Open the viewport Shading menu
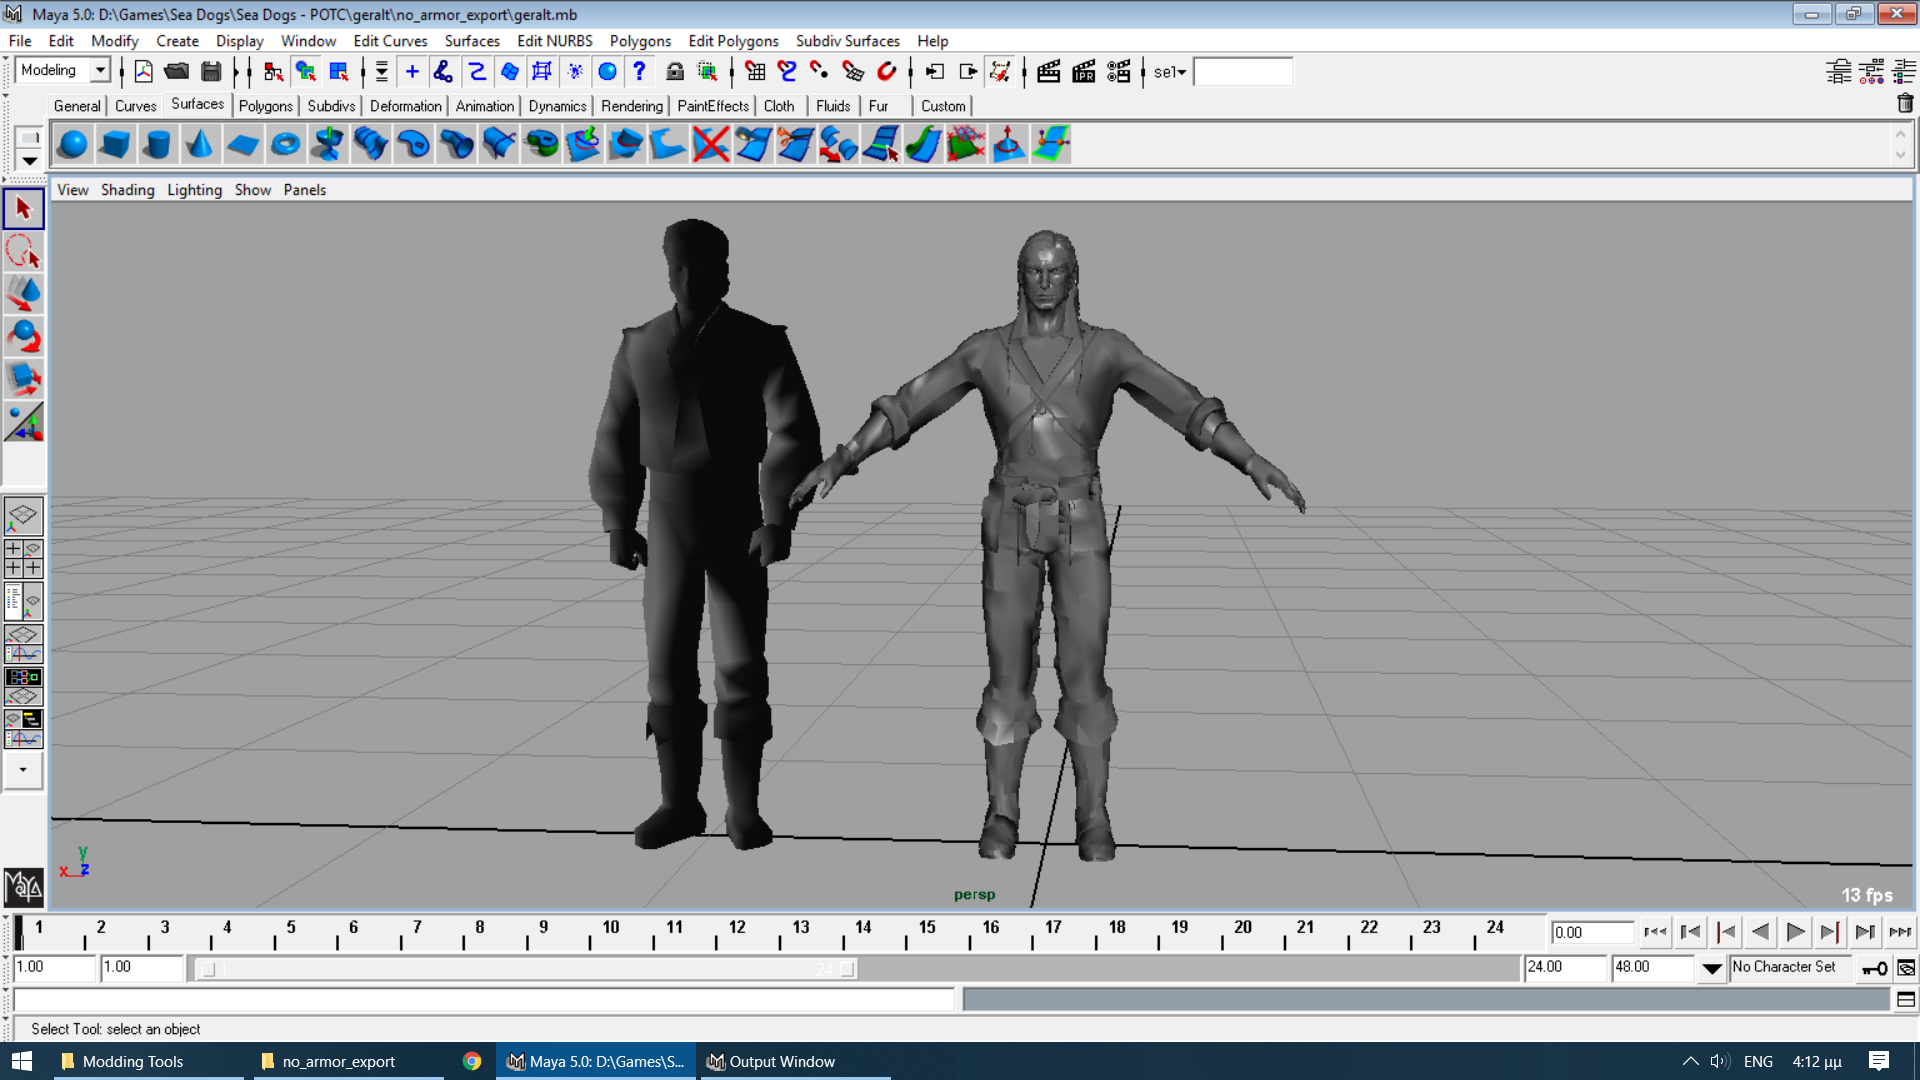The image size is (1920, 1080). tap(127, 190)
